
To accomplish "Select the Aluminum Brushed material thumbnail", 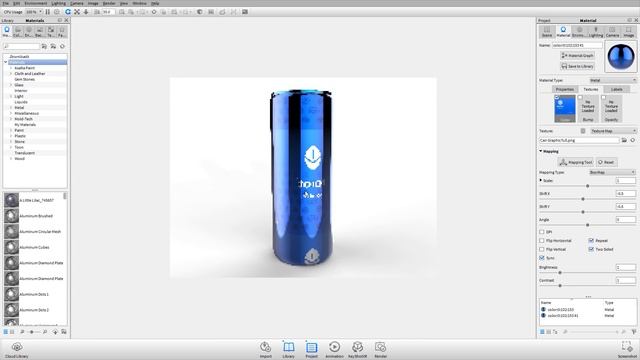I will (11, 216).
